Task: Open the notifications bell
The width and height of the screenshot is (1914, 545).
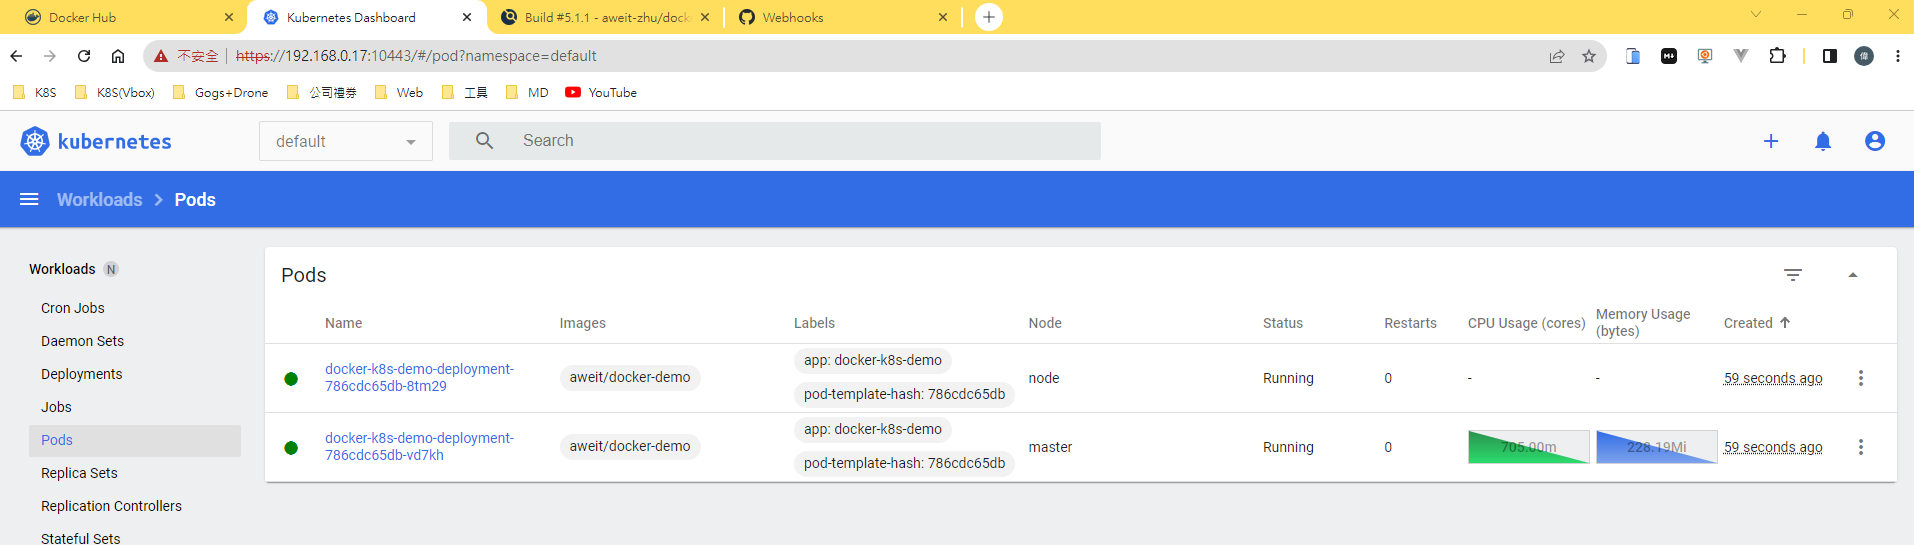Action: coord(1823,141)
